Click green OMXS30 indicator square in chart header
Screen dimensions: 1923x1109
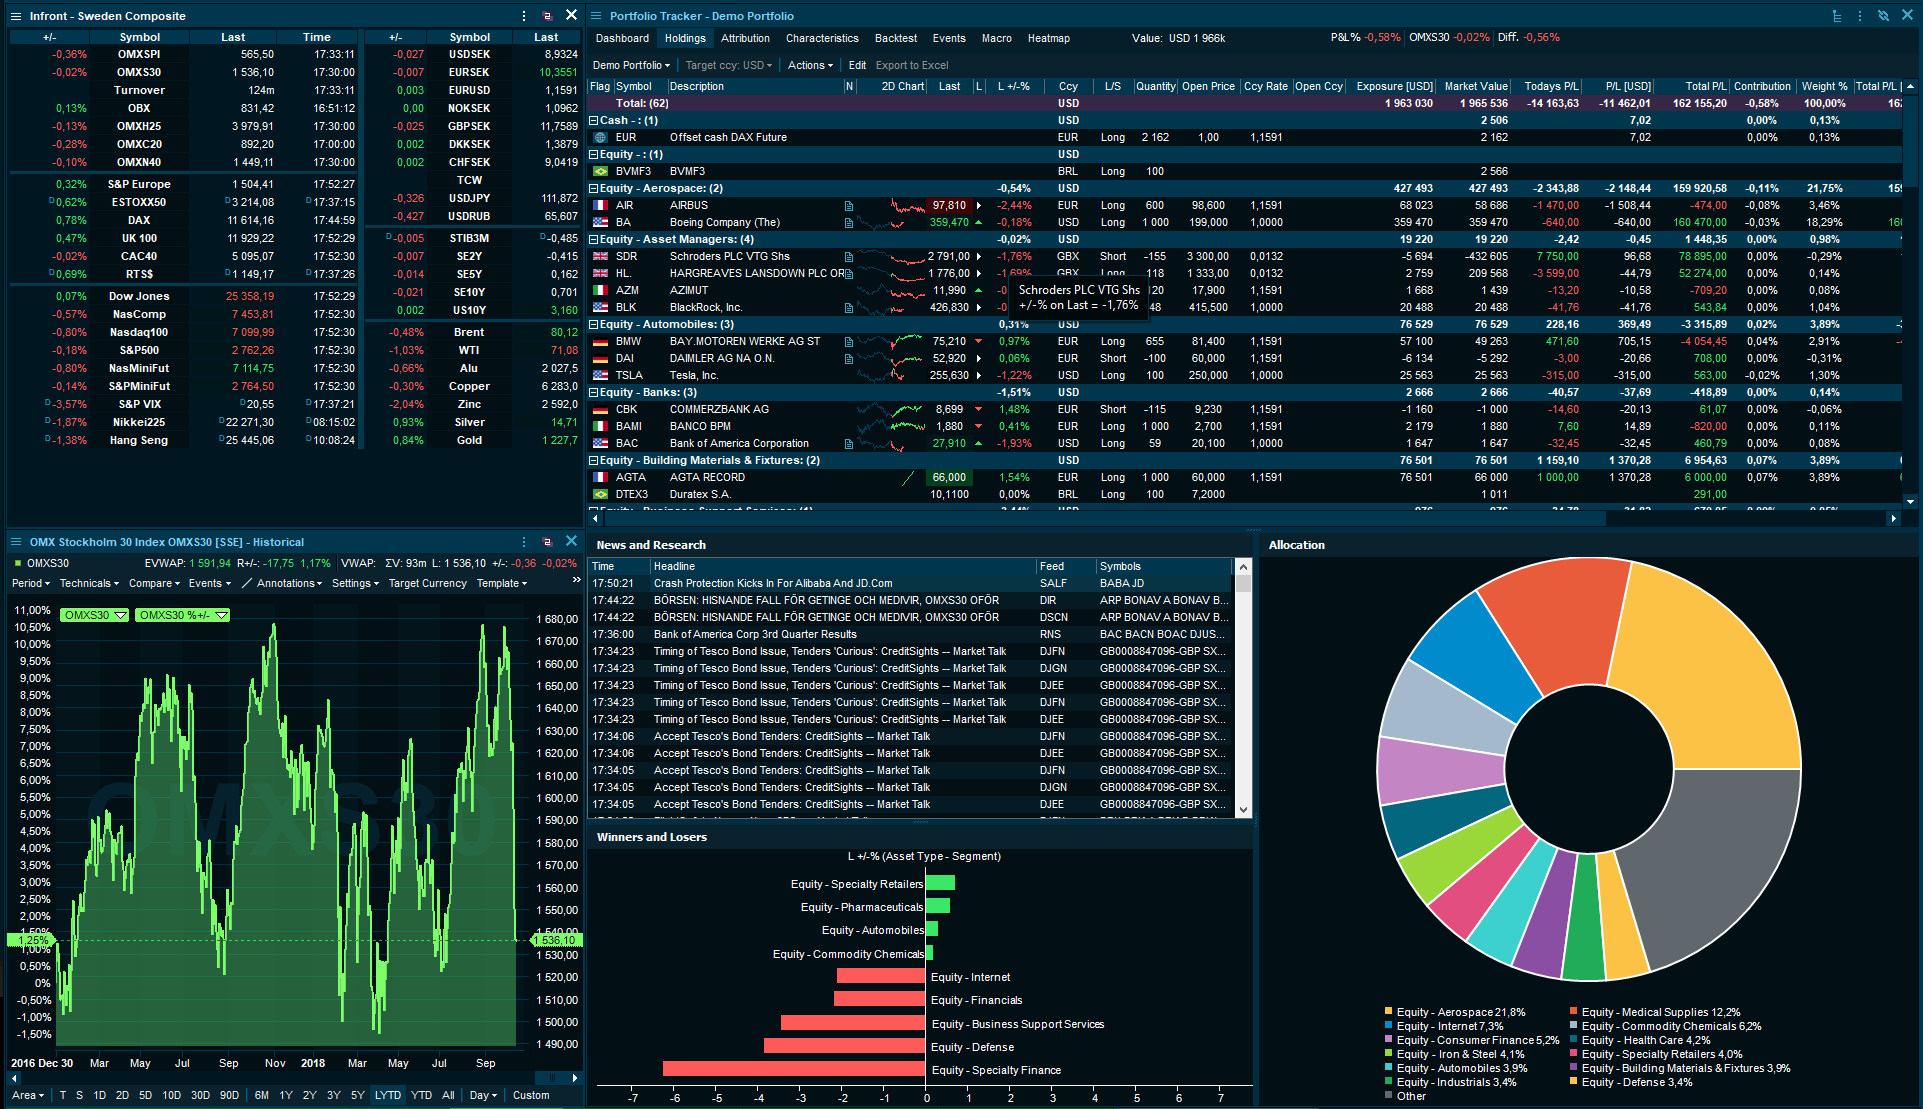pyautogui.click(x=18, y=563)
